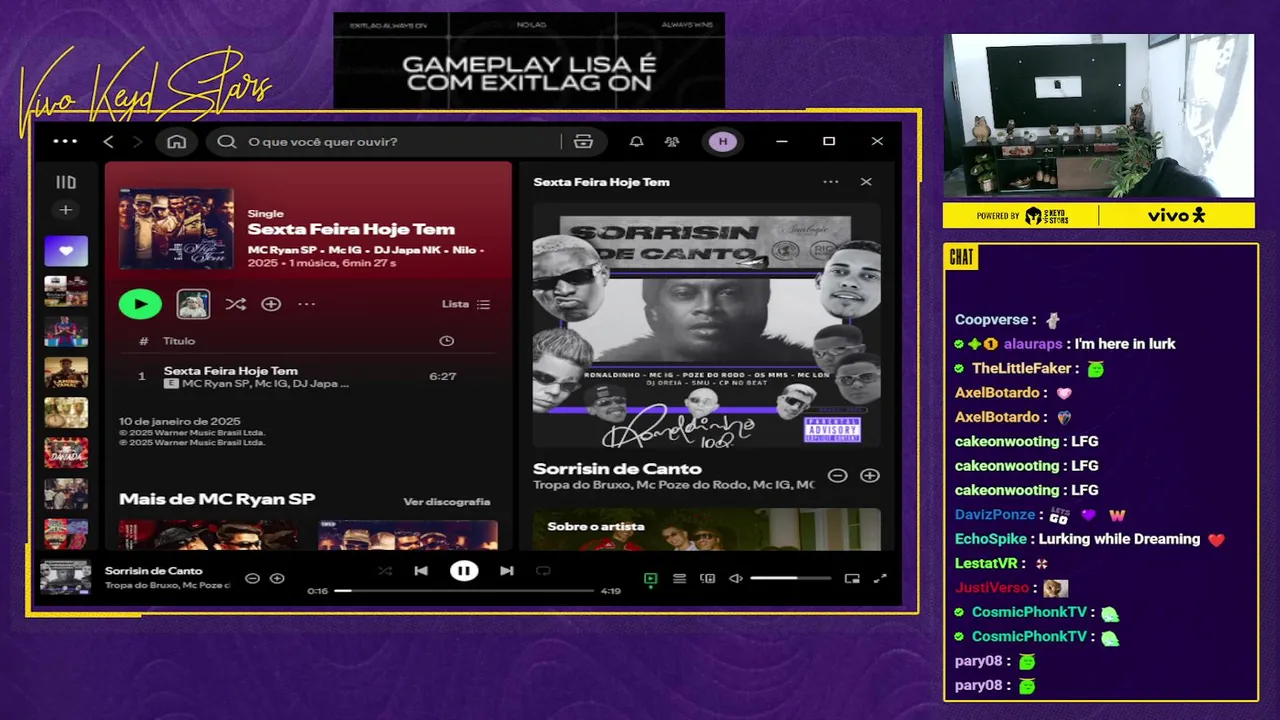Viewport: 1280px width, 720px height.
Task: Go back with the left arrow
Action: tap(109, 142)
